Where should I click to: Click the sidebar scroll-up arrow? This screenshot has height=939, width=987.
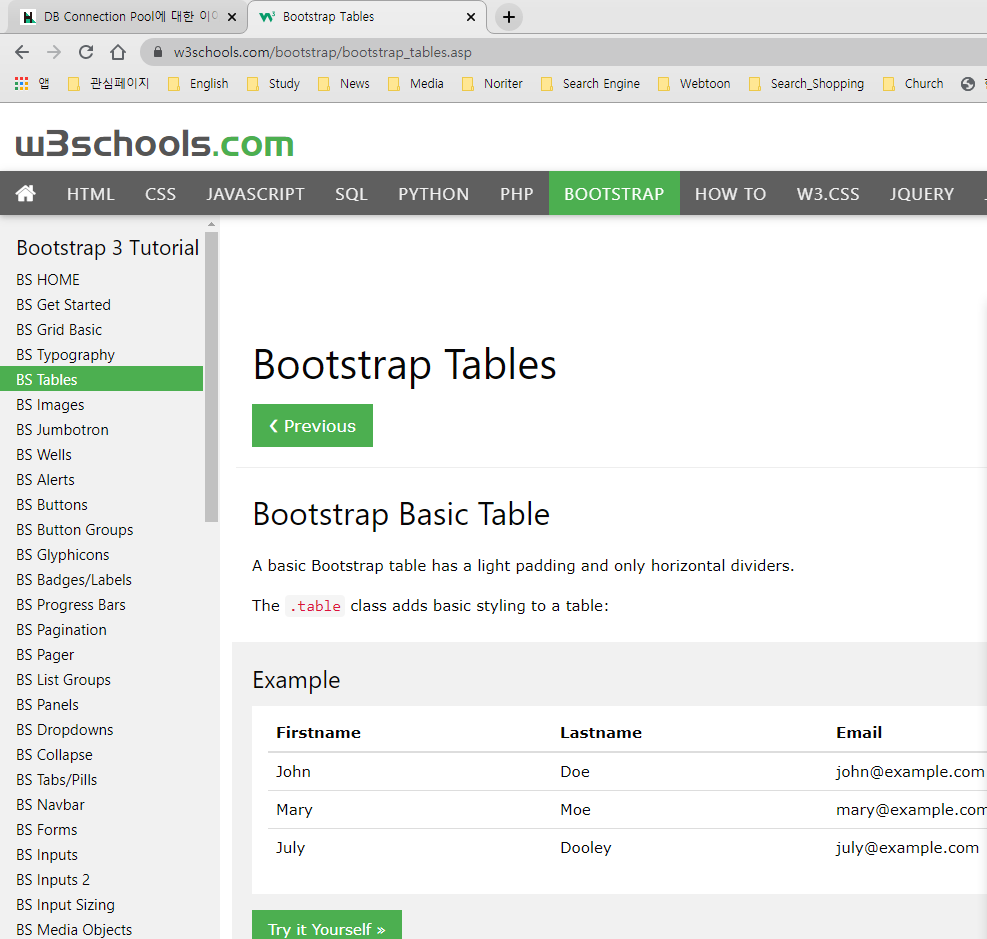[212, 224]
